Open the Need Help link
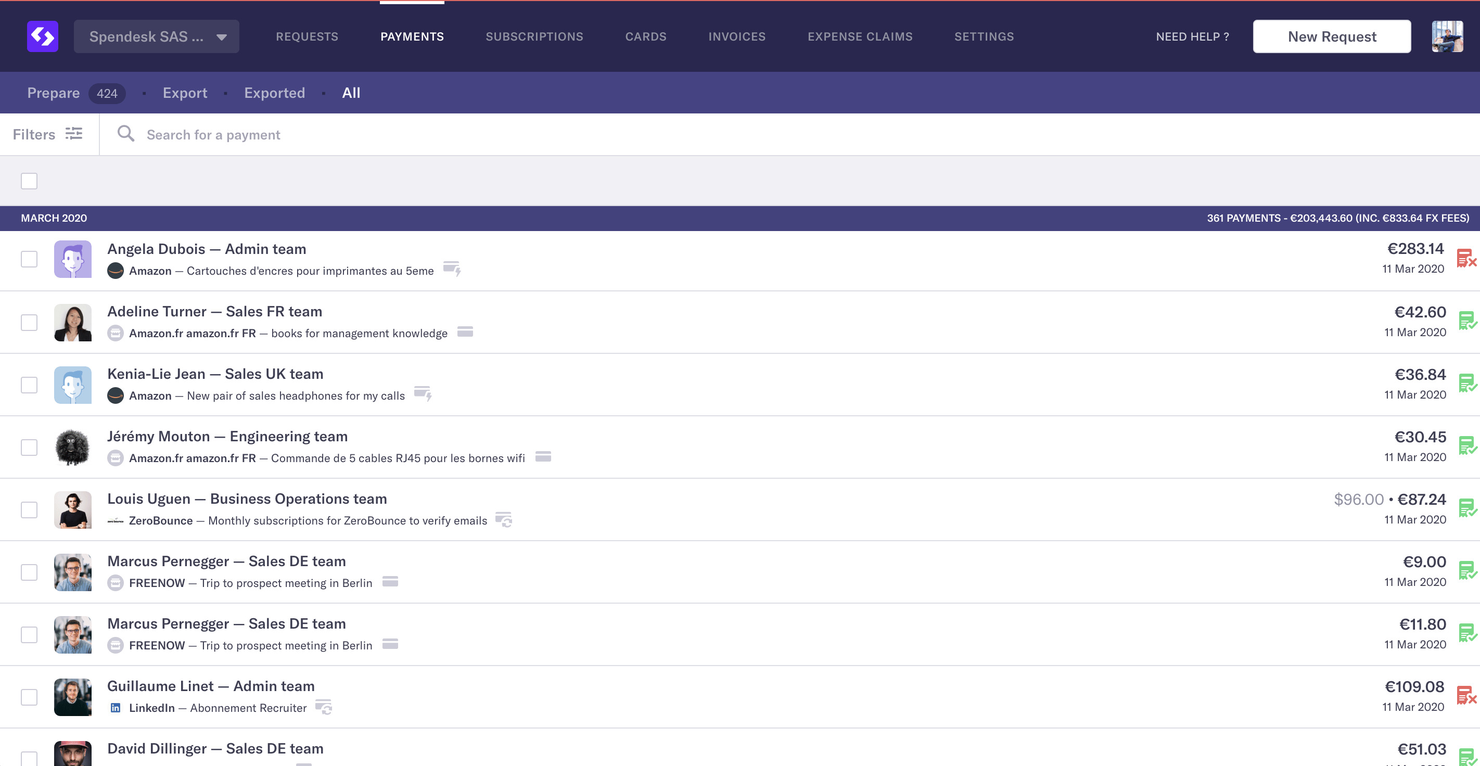 click(x=1193, y=36)
